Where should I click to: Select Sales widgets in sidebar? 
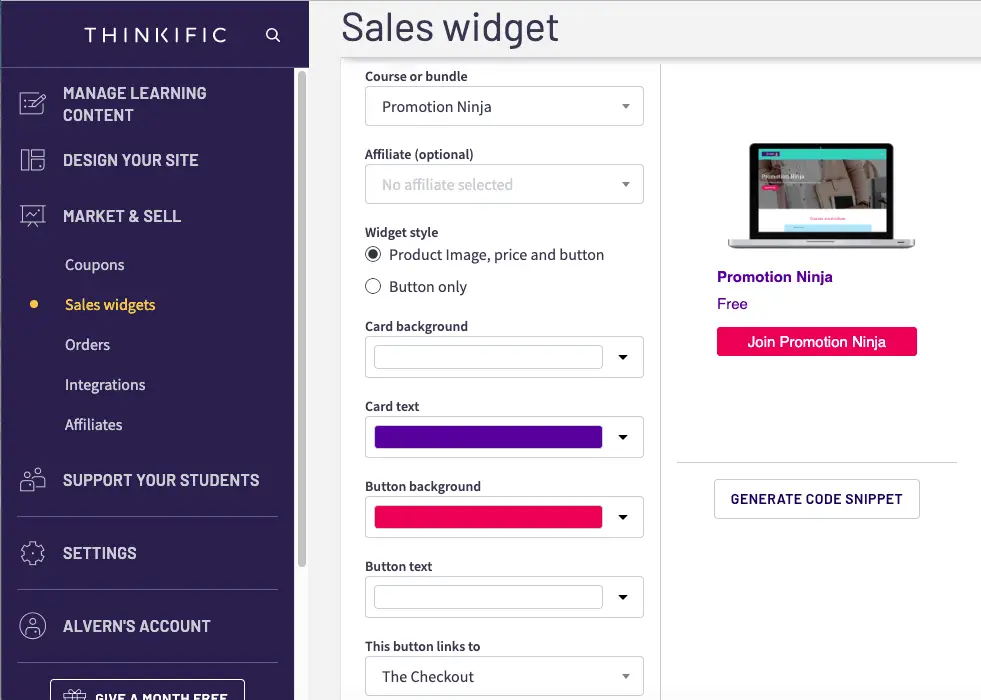(x=110, y=305)
